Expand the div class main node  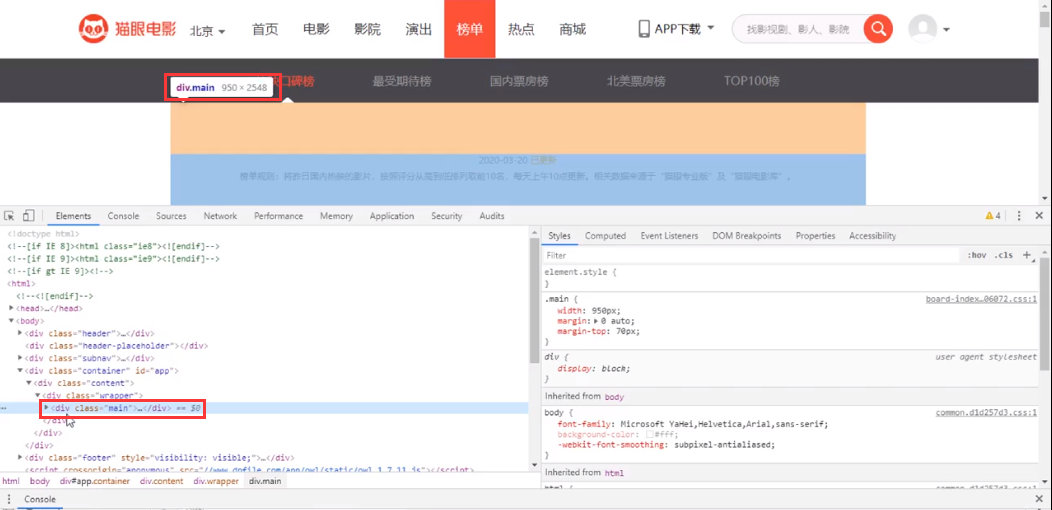(x=46, y=408)
